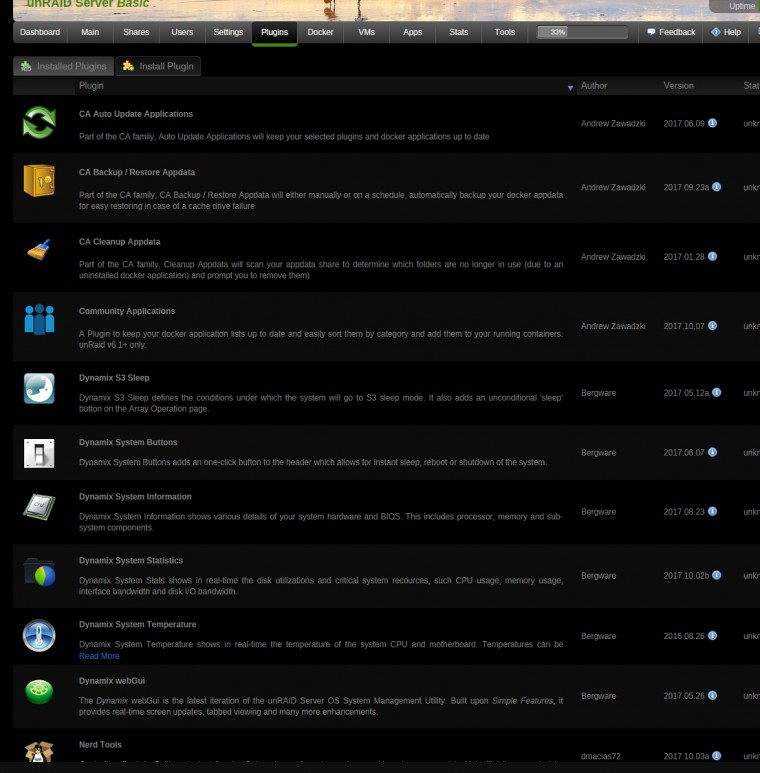Open the Docker page
760x773 pixels.
coord(320,32)
